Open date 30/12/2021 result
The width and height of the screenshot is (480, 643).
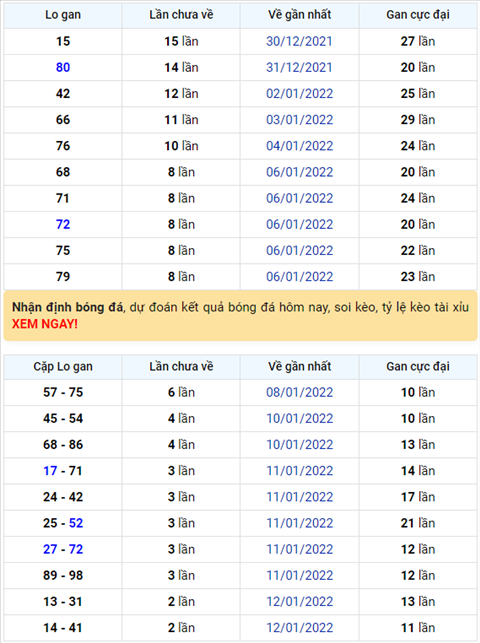[x=299, y=41]
